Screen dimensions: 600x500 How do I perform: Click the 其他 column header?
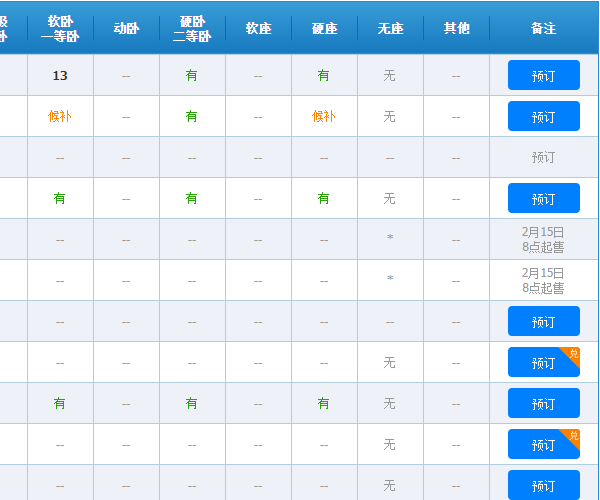click(456, 28)
